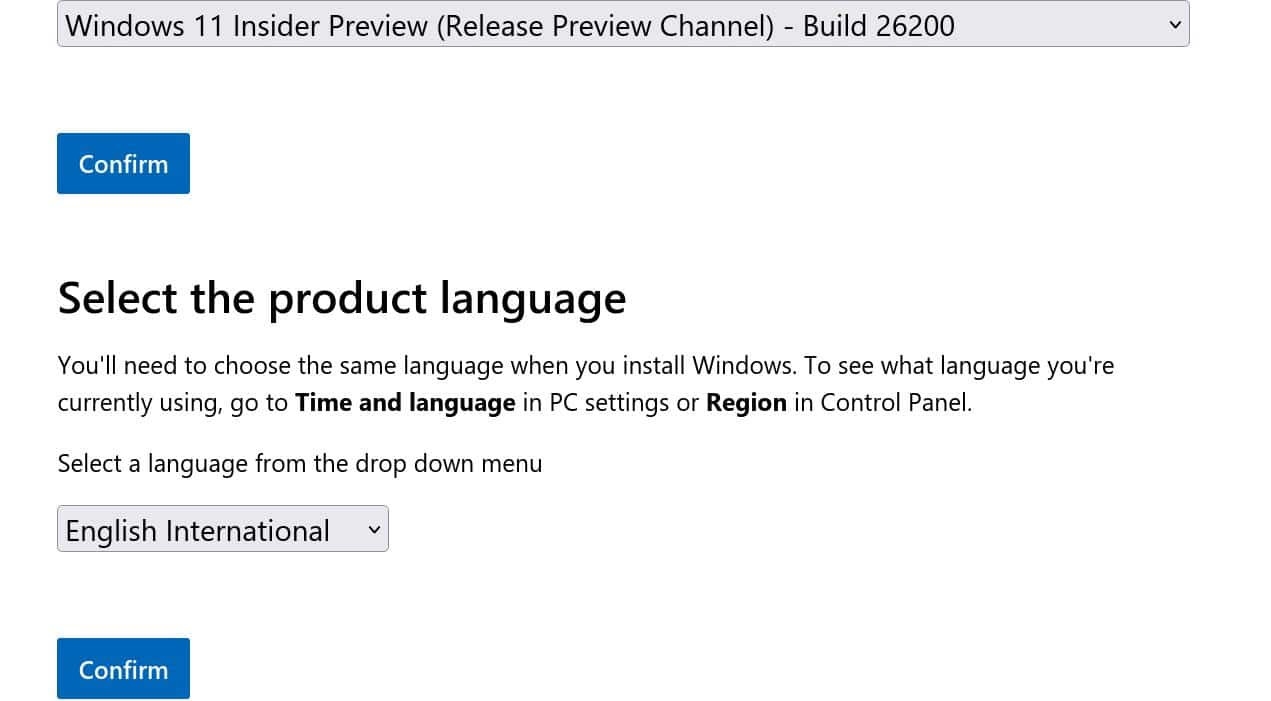Click the Confirm button below the language dropdown
Screen dimensions: 1271x701
(x=123, y=668)
